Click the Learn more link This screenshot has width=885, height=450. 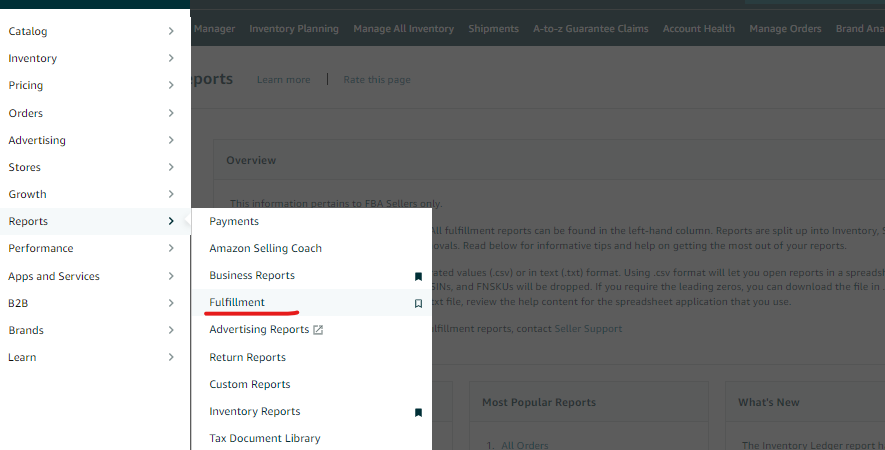click(283, 80)
